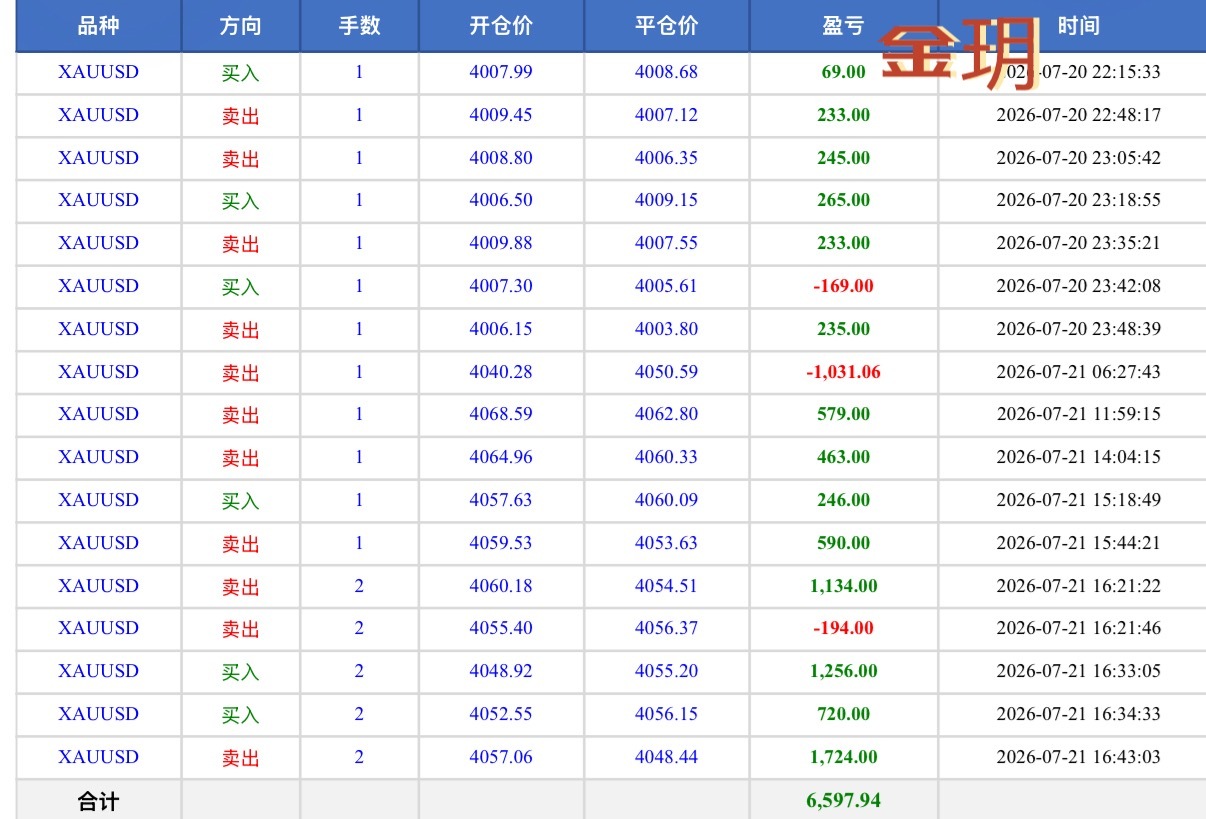The width and height of the screenshot is (1206, 819).
Task: Select open price 4057.63
Action: pos(501,500)
